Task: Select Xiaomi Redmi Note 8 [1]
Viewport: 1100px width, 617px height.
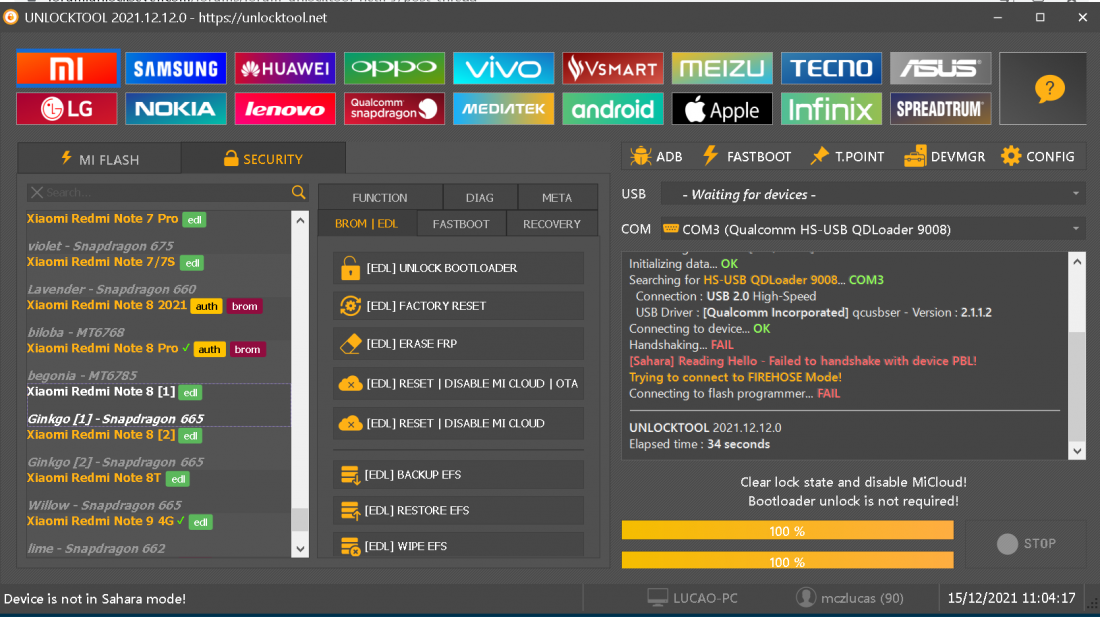Action: pos(101,392)
